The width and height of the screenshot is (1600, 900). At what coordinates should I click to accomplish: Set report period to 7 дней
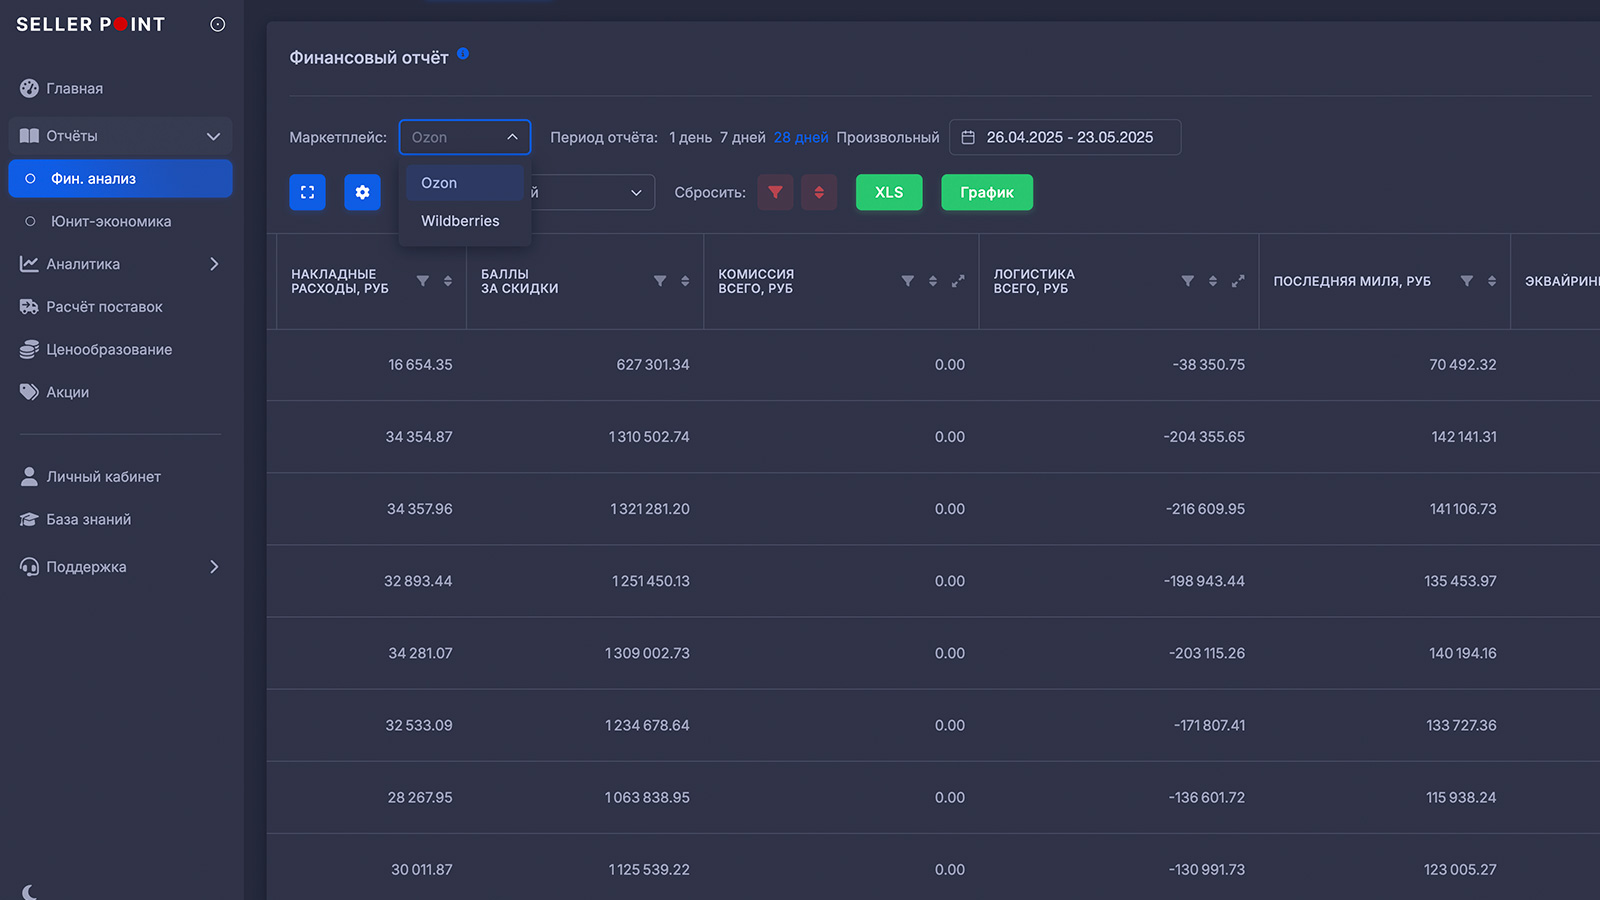(x=742, y=137)
